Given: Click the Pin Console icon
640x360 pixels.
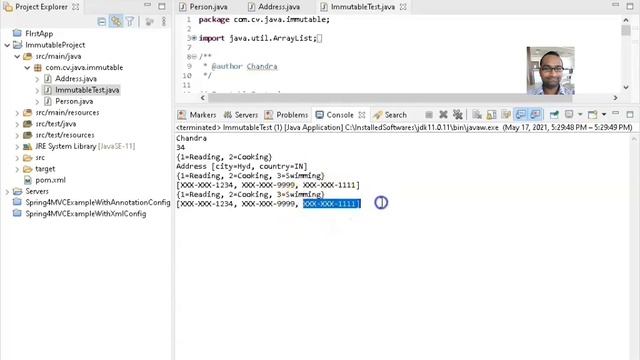Looking at the screenshot, I should [x=554, y=115].
